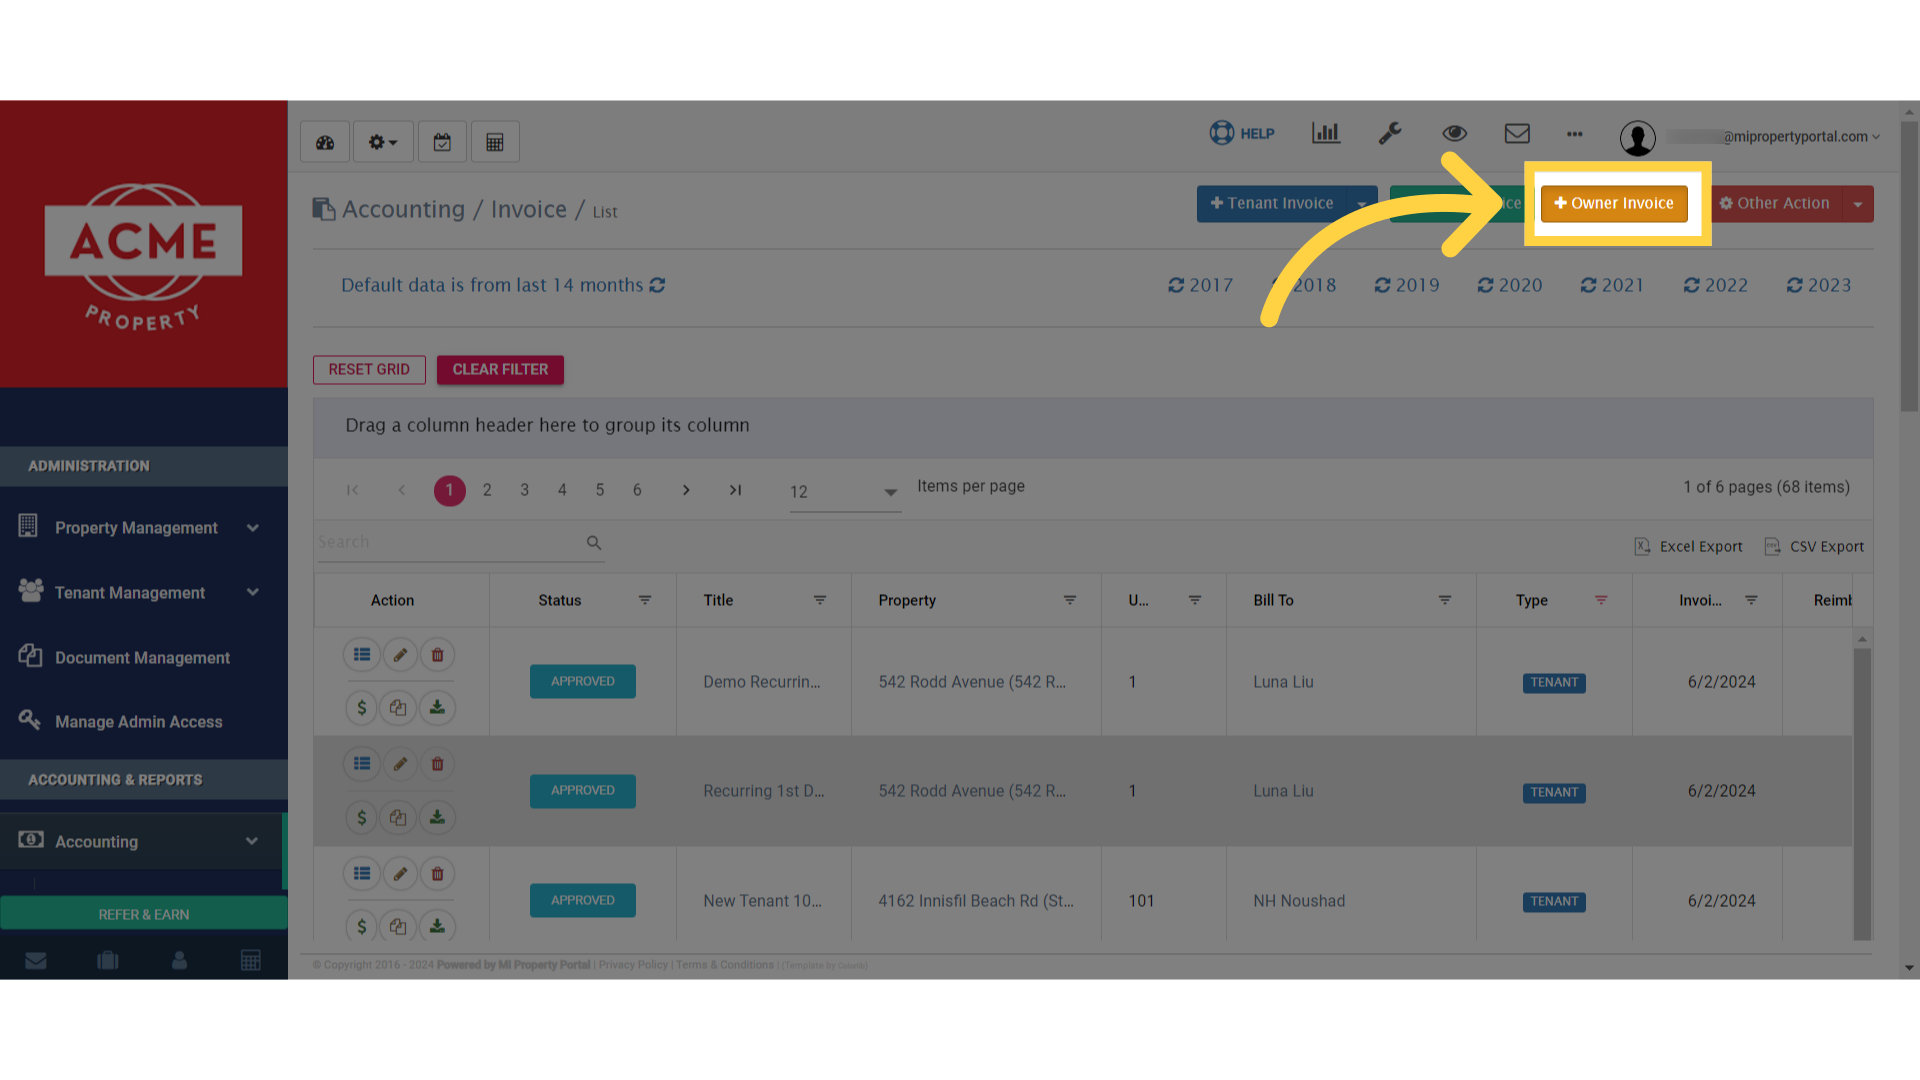
Task: Open the Type column filter
Action: (x=1601, y=600)
